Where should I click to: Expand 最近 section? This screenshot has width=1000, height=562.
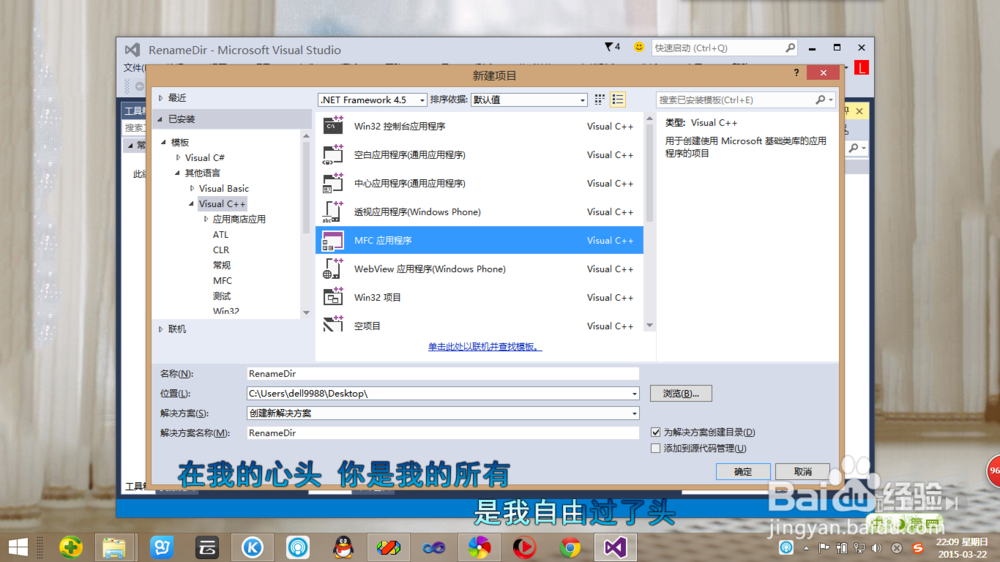[x=161, y=98]
